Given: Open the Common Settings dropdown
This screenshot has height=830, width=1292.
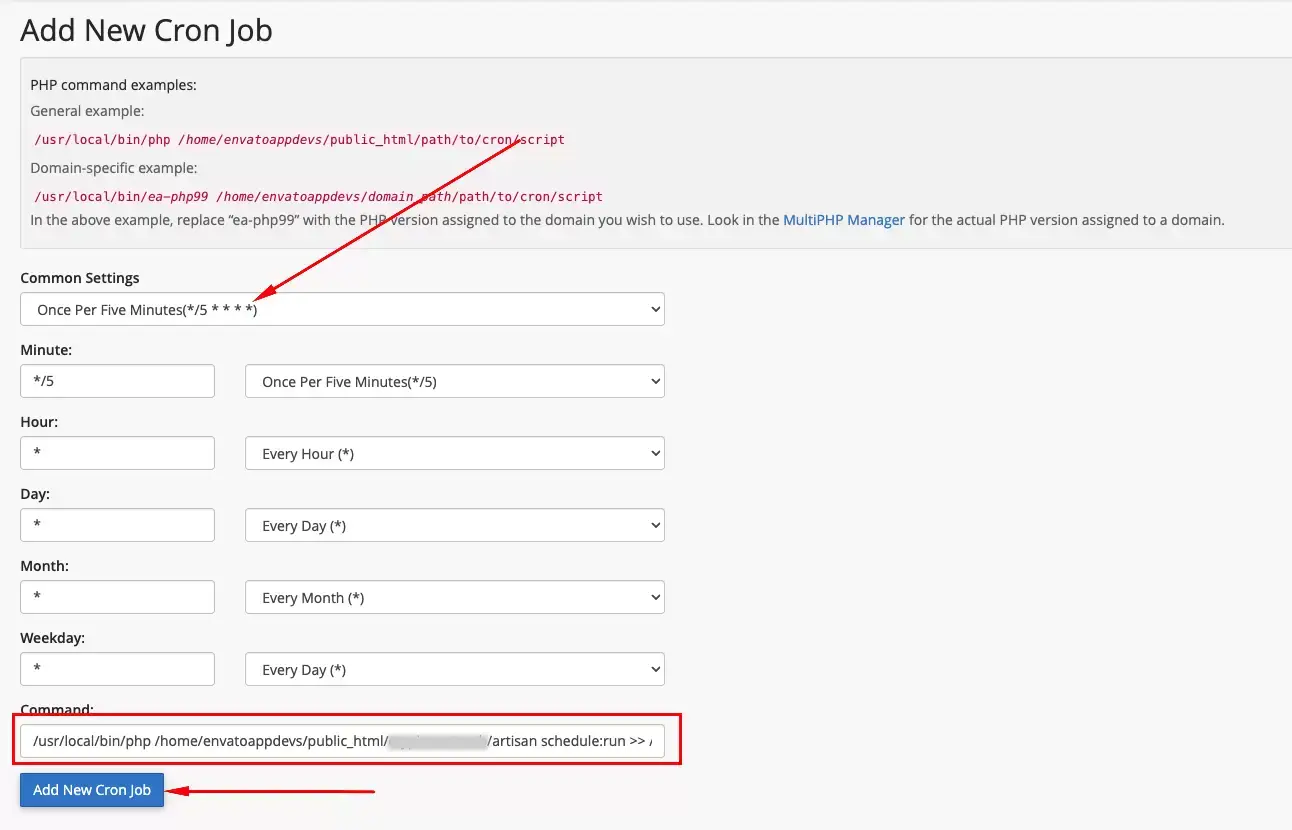Looking at the screenshot, I should 342,310.
